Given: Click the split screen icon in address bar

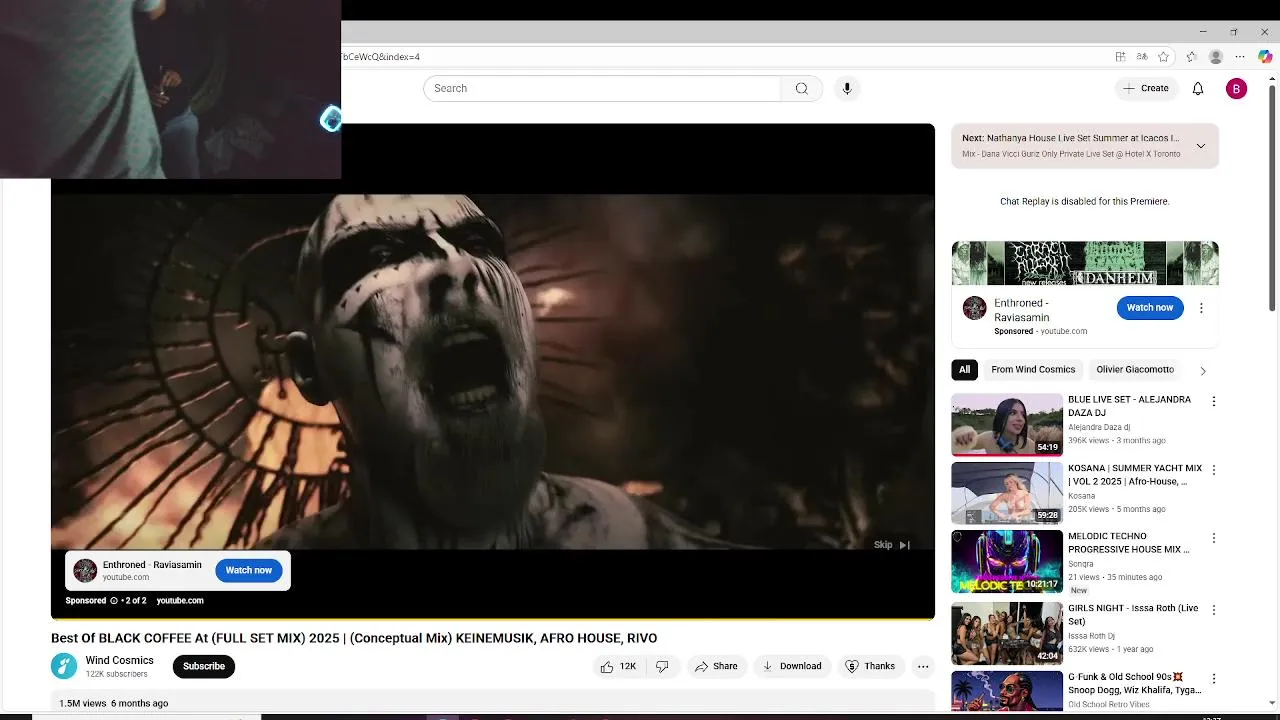Looking at the screenshot, I should click(1120, 57).
